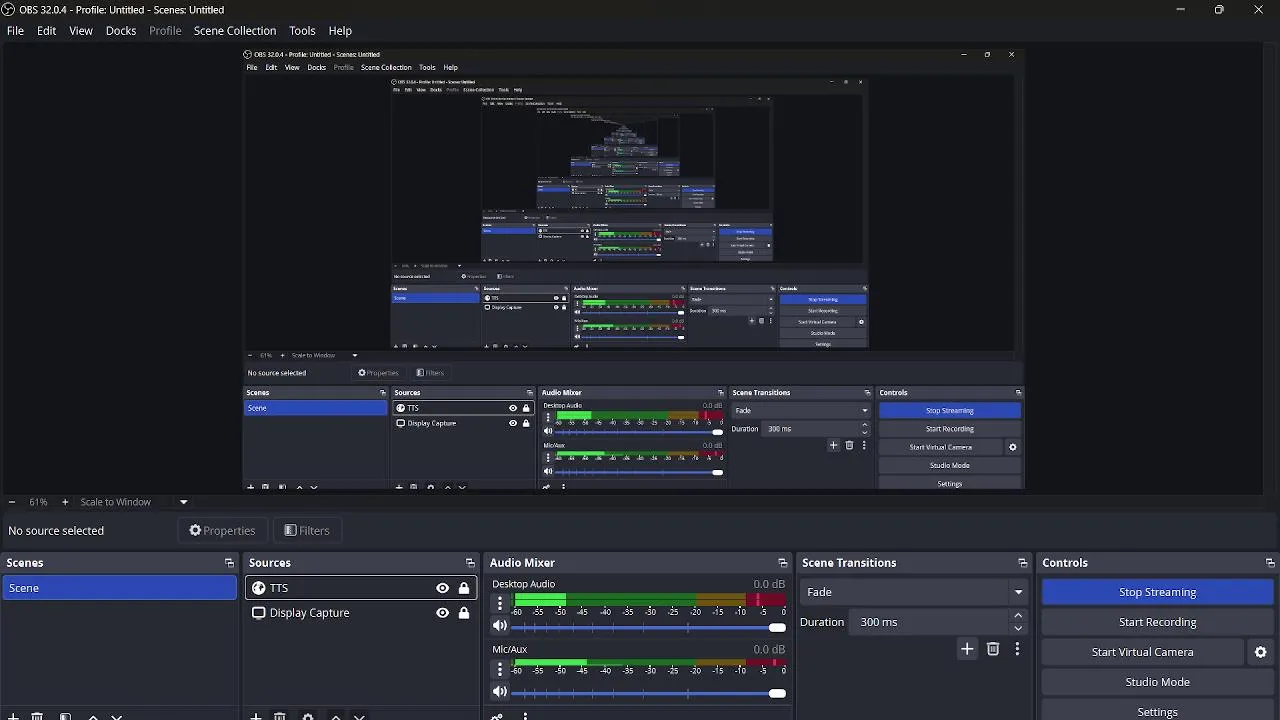
Task: Open Desktop Audio three-dot options menu
Action: pyautogui.click(x=500, y=603)
